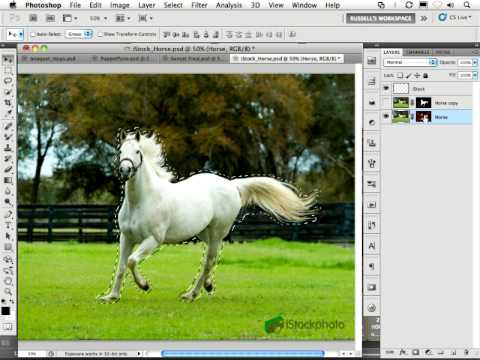This screenshot has width=480, height=360.
Task: Click the horizontal scrollbar below the canvas
Action: (x=242, y=353)
